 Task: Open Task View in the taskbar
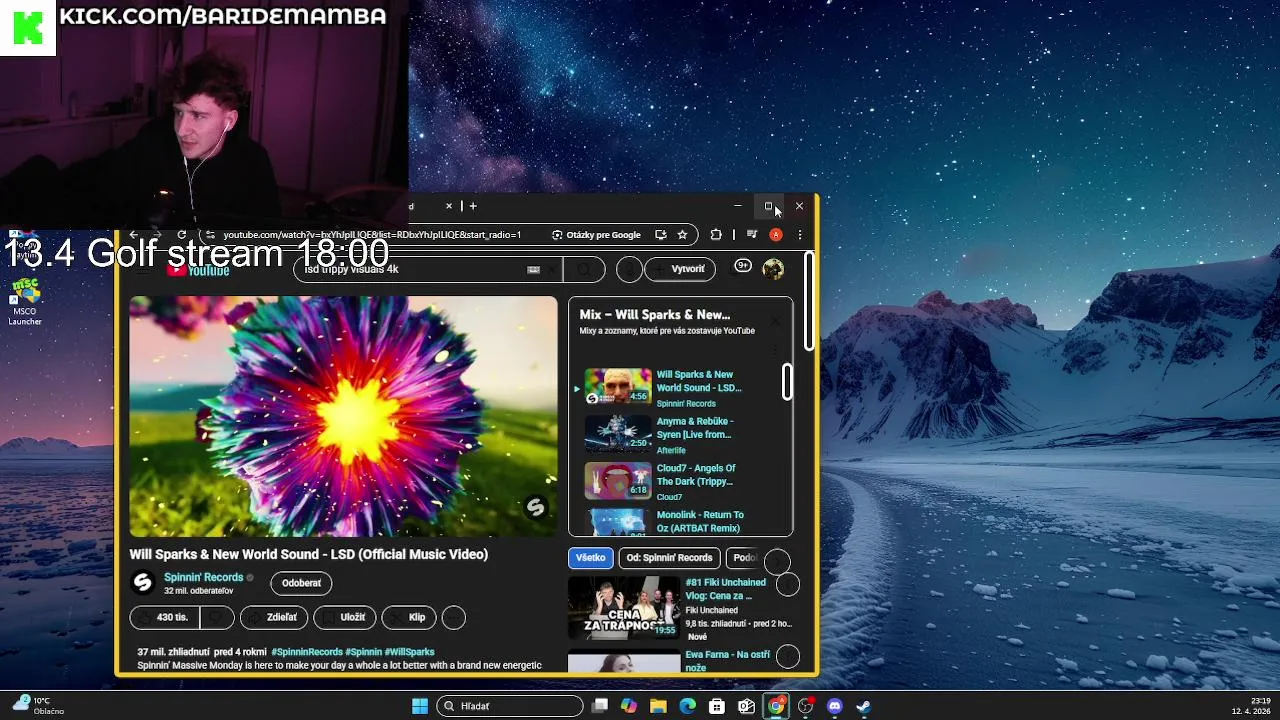pos(599,706)
